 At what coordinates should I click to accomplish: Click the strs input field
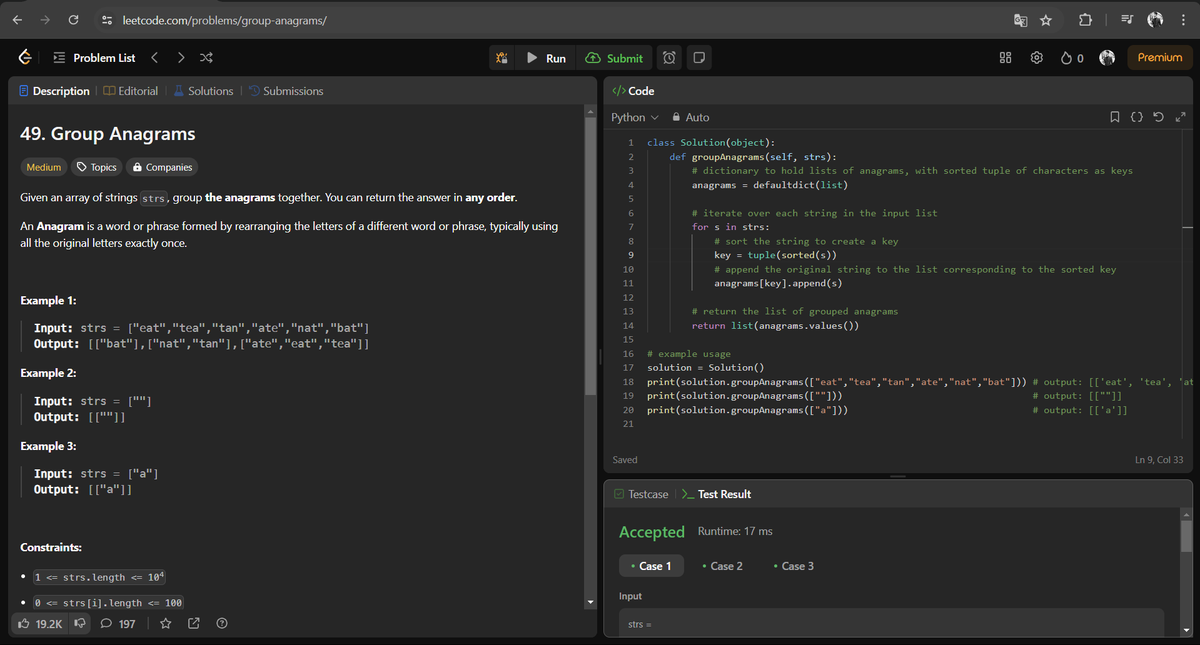[x=891, y=623]
